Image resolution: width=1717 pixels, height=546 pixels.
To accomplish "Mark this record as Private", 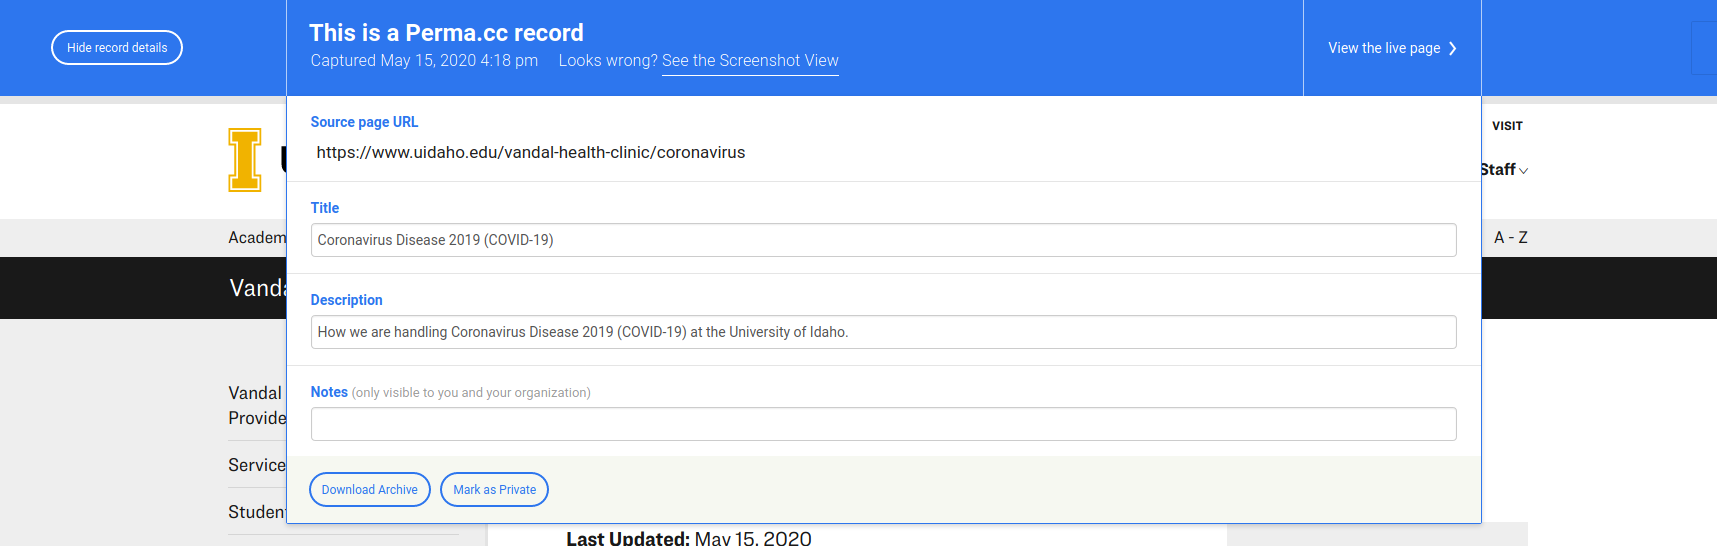I will coord(494,490).
